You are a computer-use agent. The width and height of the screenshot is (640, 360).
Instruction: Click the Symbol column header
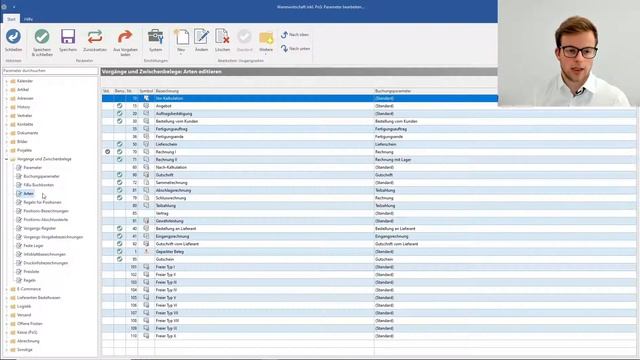(146, 91)
